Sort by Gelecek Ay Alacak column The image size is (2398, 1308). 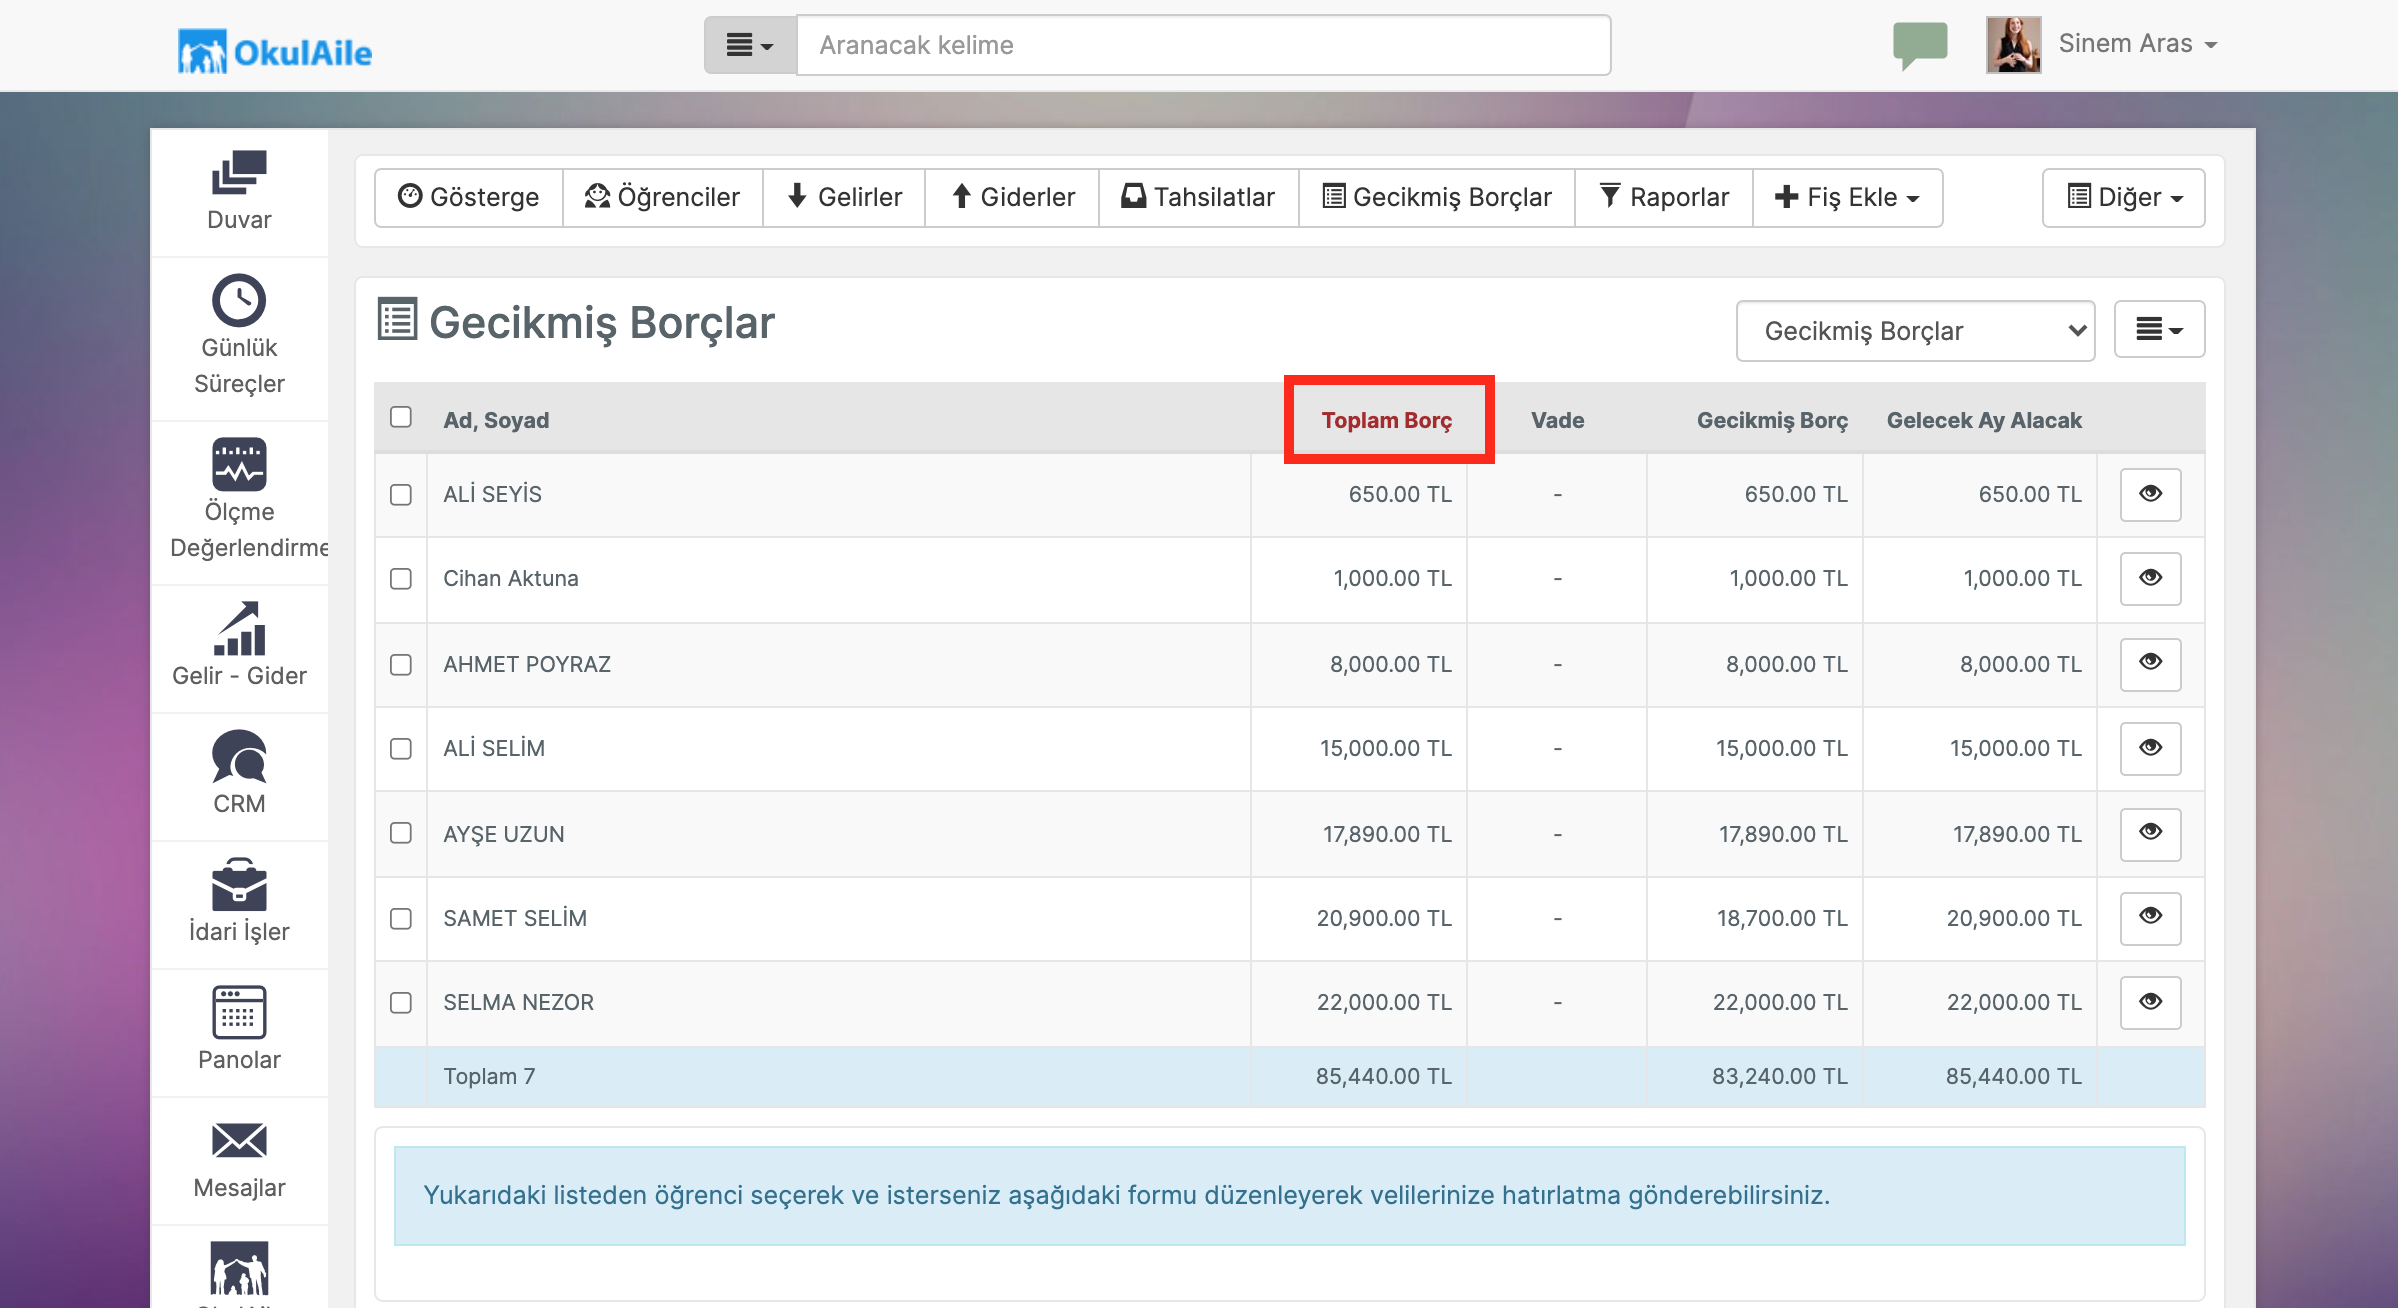coord(1984,420)
